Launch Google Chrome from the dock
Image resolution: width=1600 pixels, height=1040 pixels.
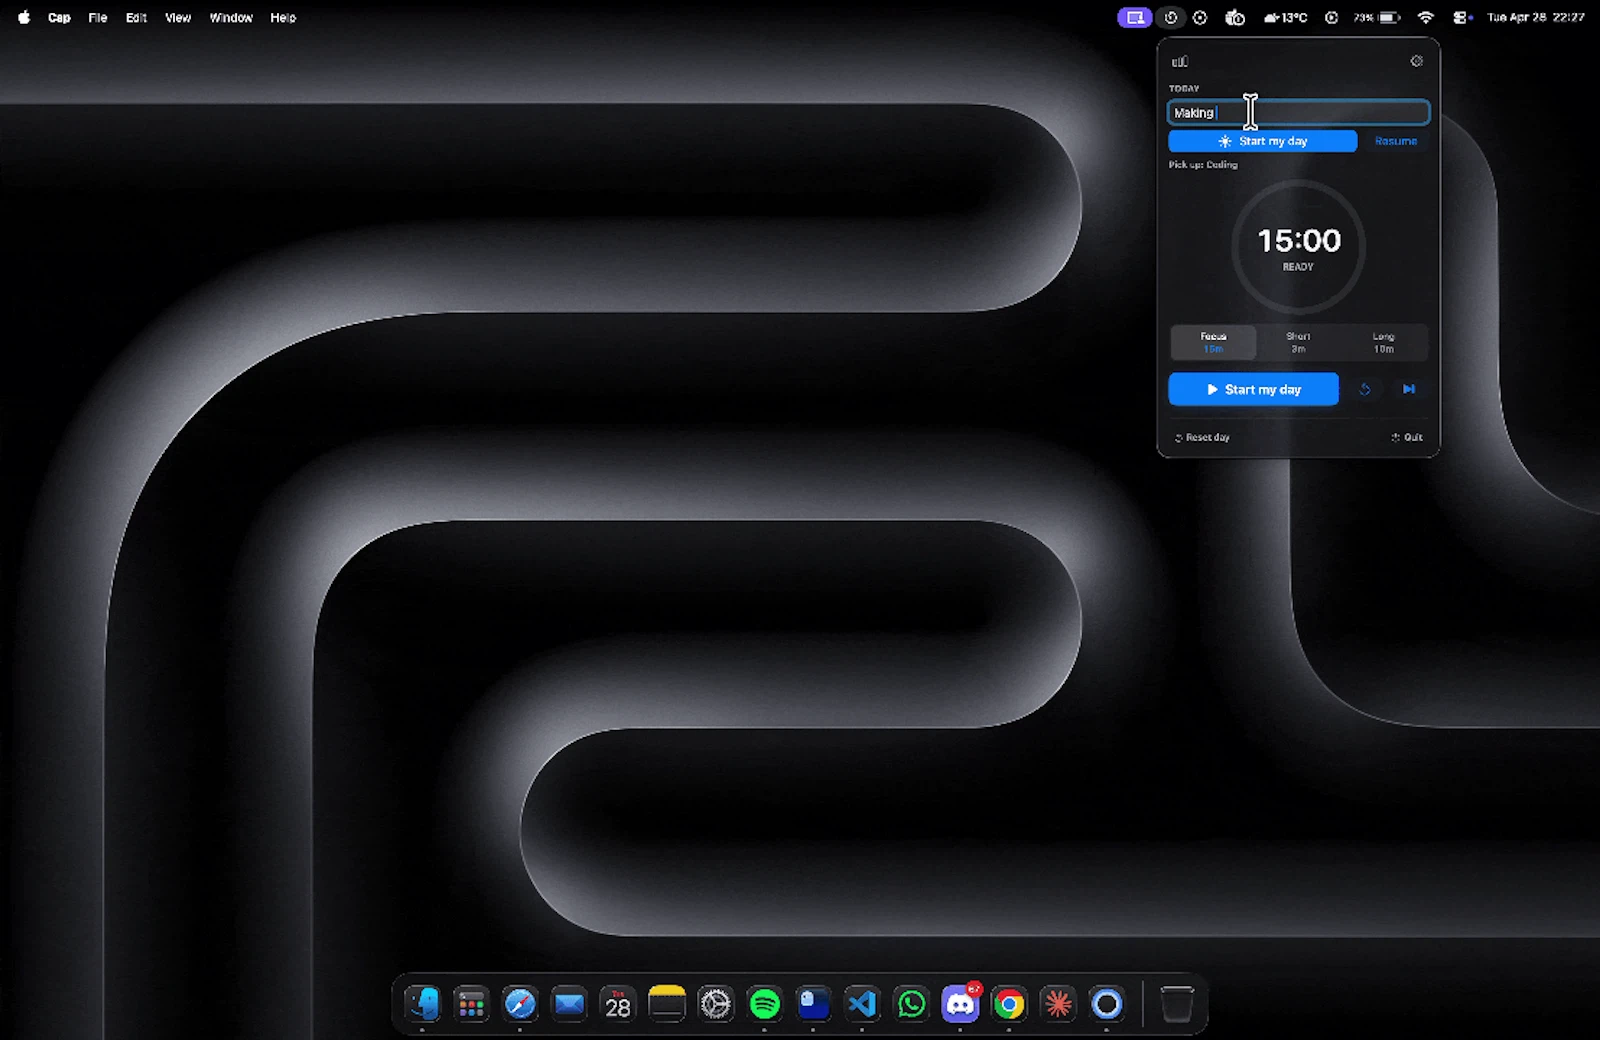click(x=1009, y=1003)
